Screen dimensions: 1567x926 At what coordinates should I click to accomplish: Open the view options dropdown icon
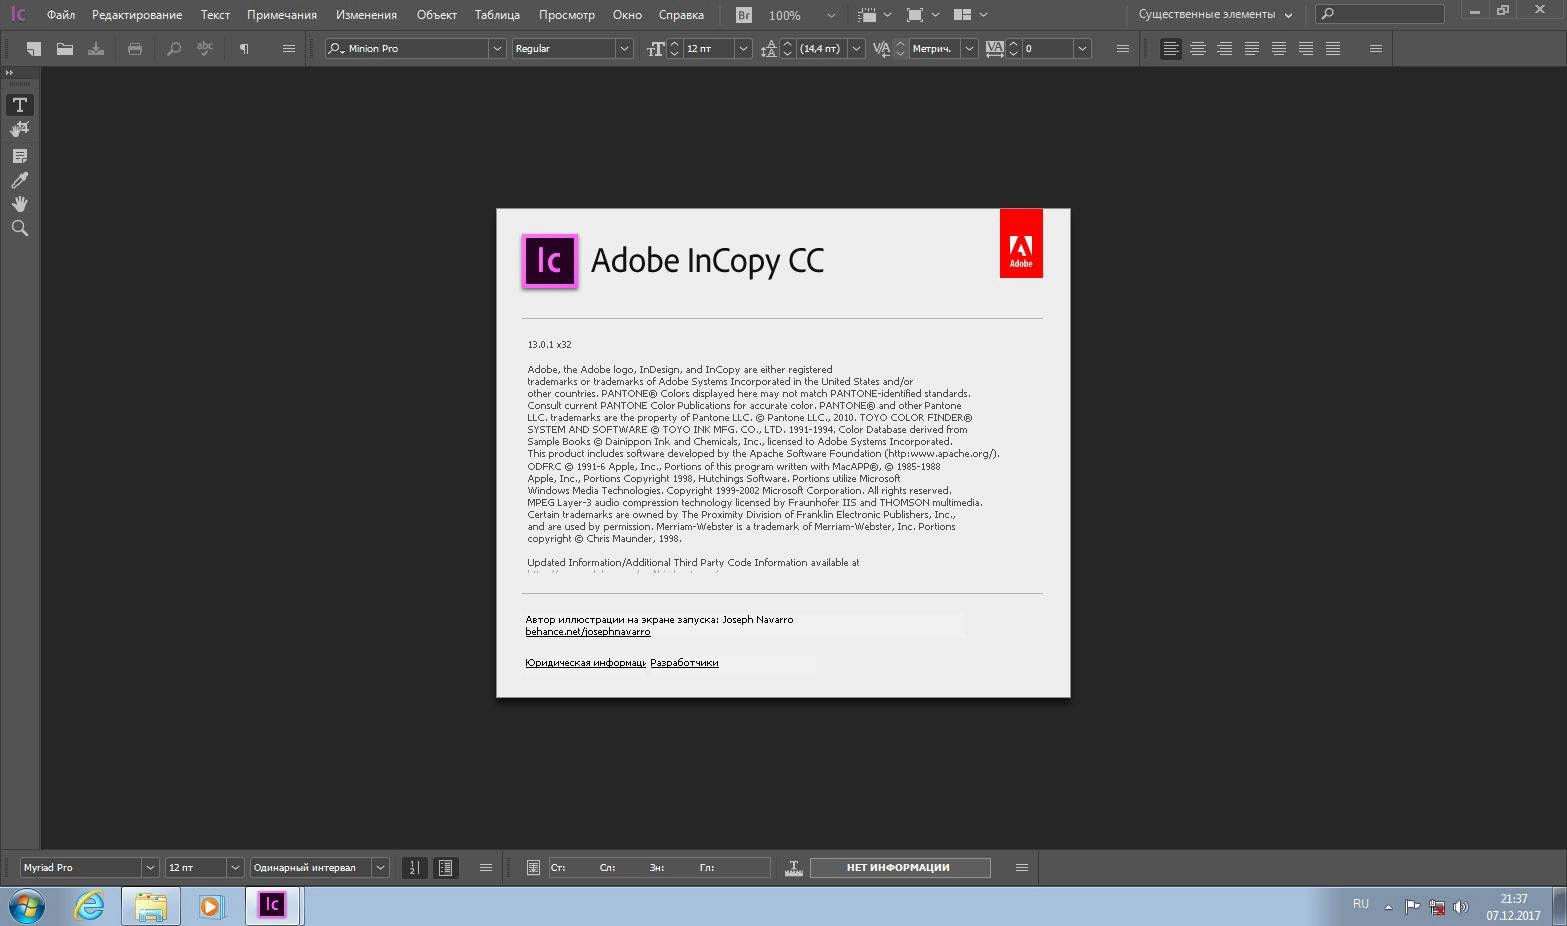874,15
